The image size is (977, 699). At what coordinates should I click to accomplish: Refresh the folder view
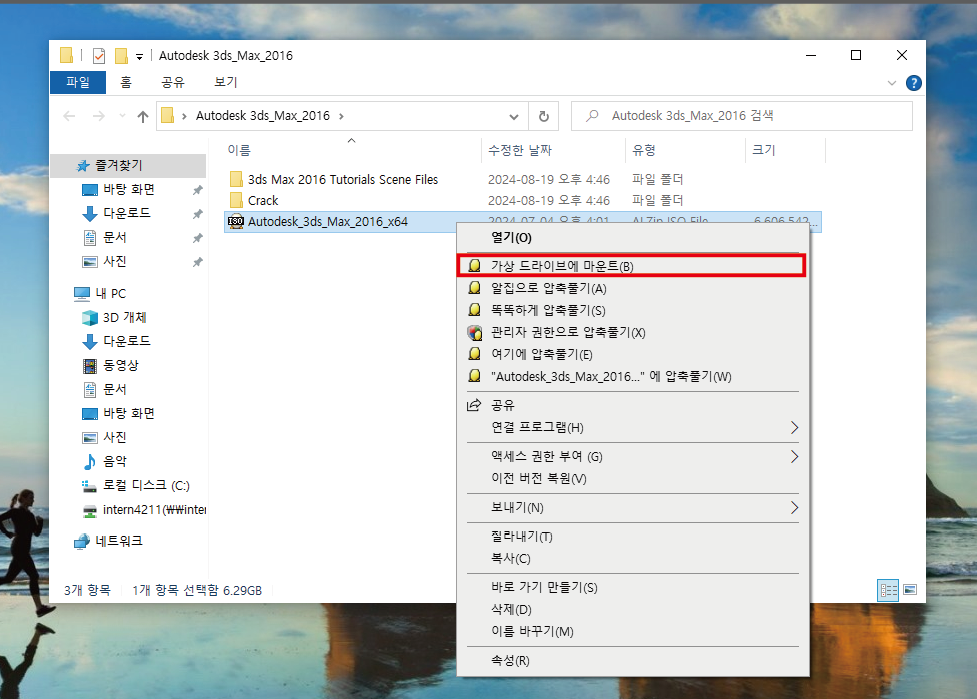[x=543, y=116]
